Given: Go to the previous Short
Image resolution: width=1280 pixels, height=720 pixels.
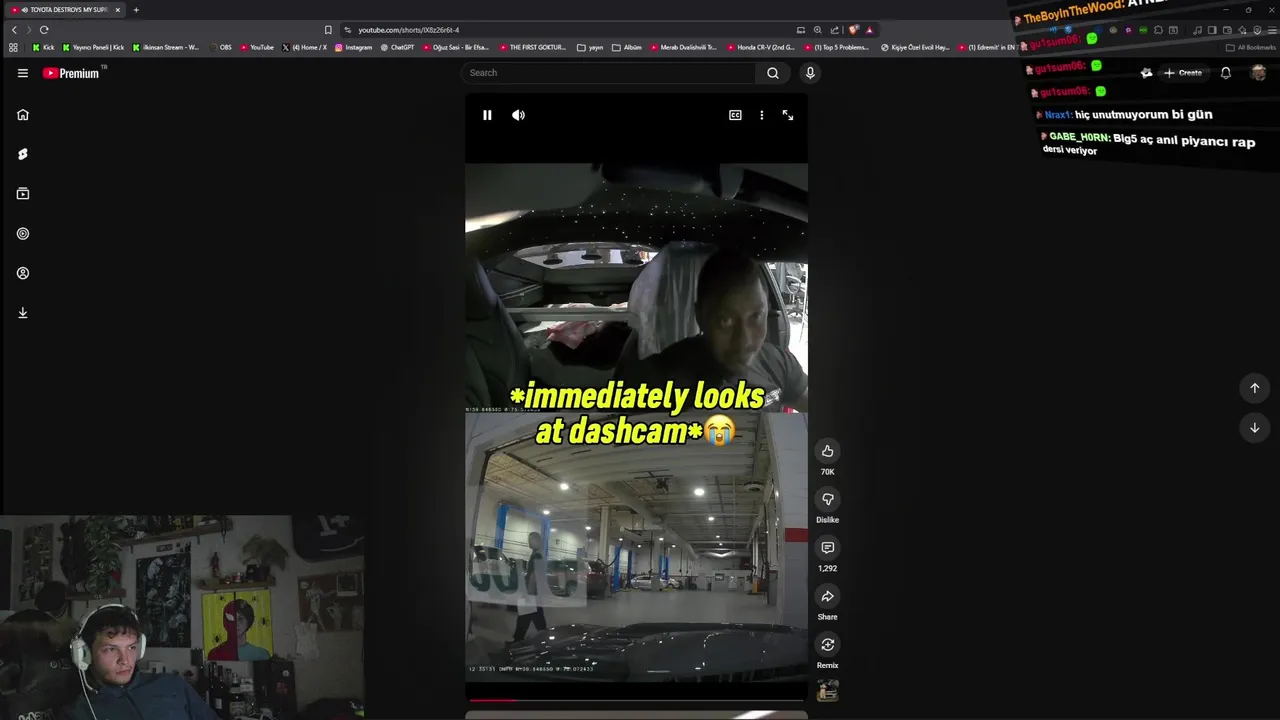Looking at the screenshot, I should click(1254, 388).
